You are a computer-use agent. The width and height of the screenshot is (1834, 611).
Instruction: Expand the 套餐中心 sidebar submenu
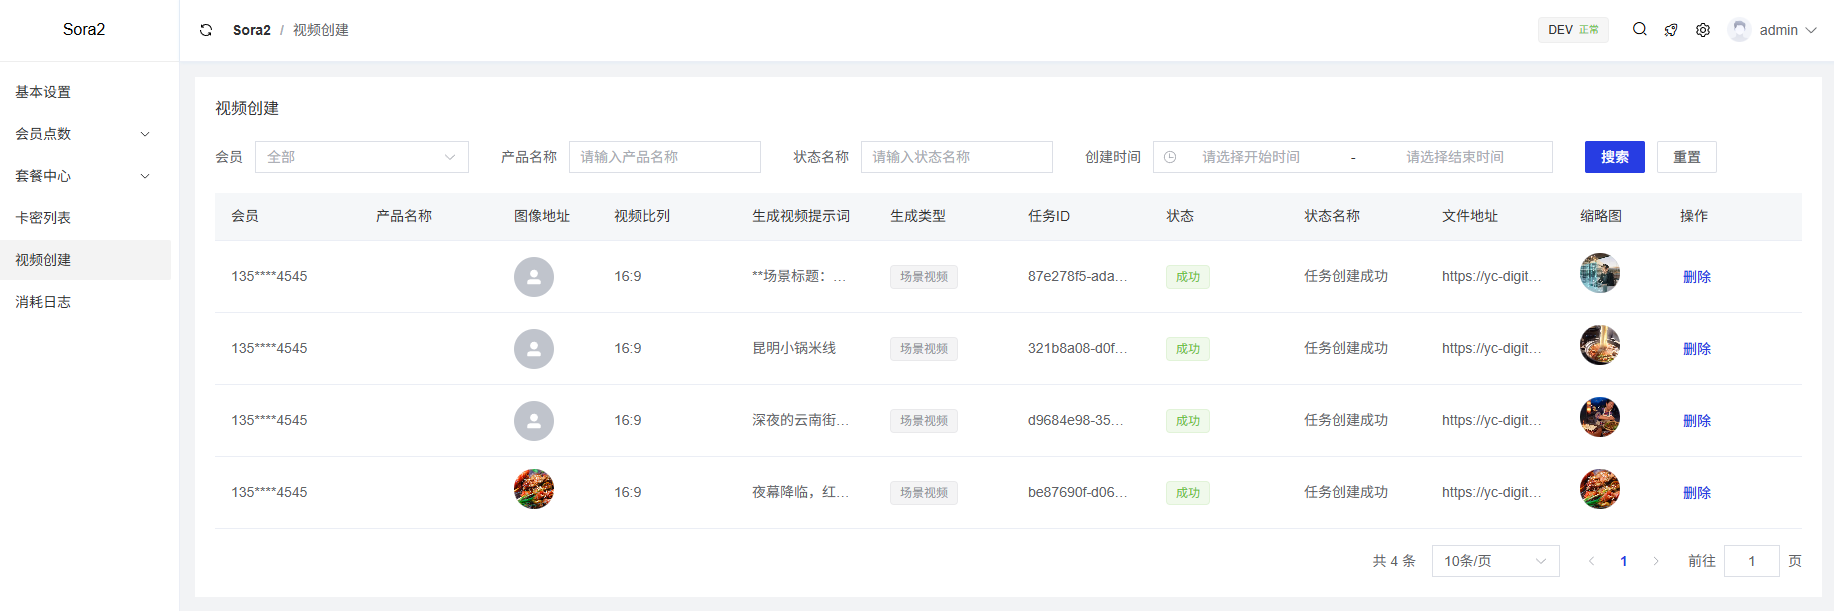[85, 176]
